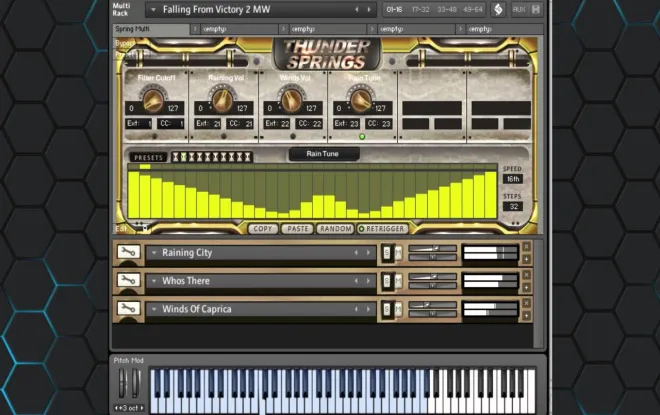Switch to the Spring Multi script tab
Viewport: 660px width, 415px height.
pos(151,29)
